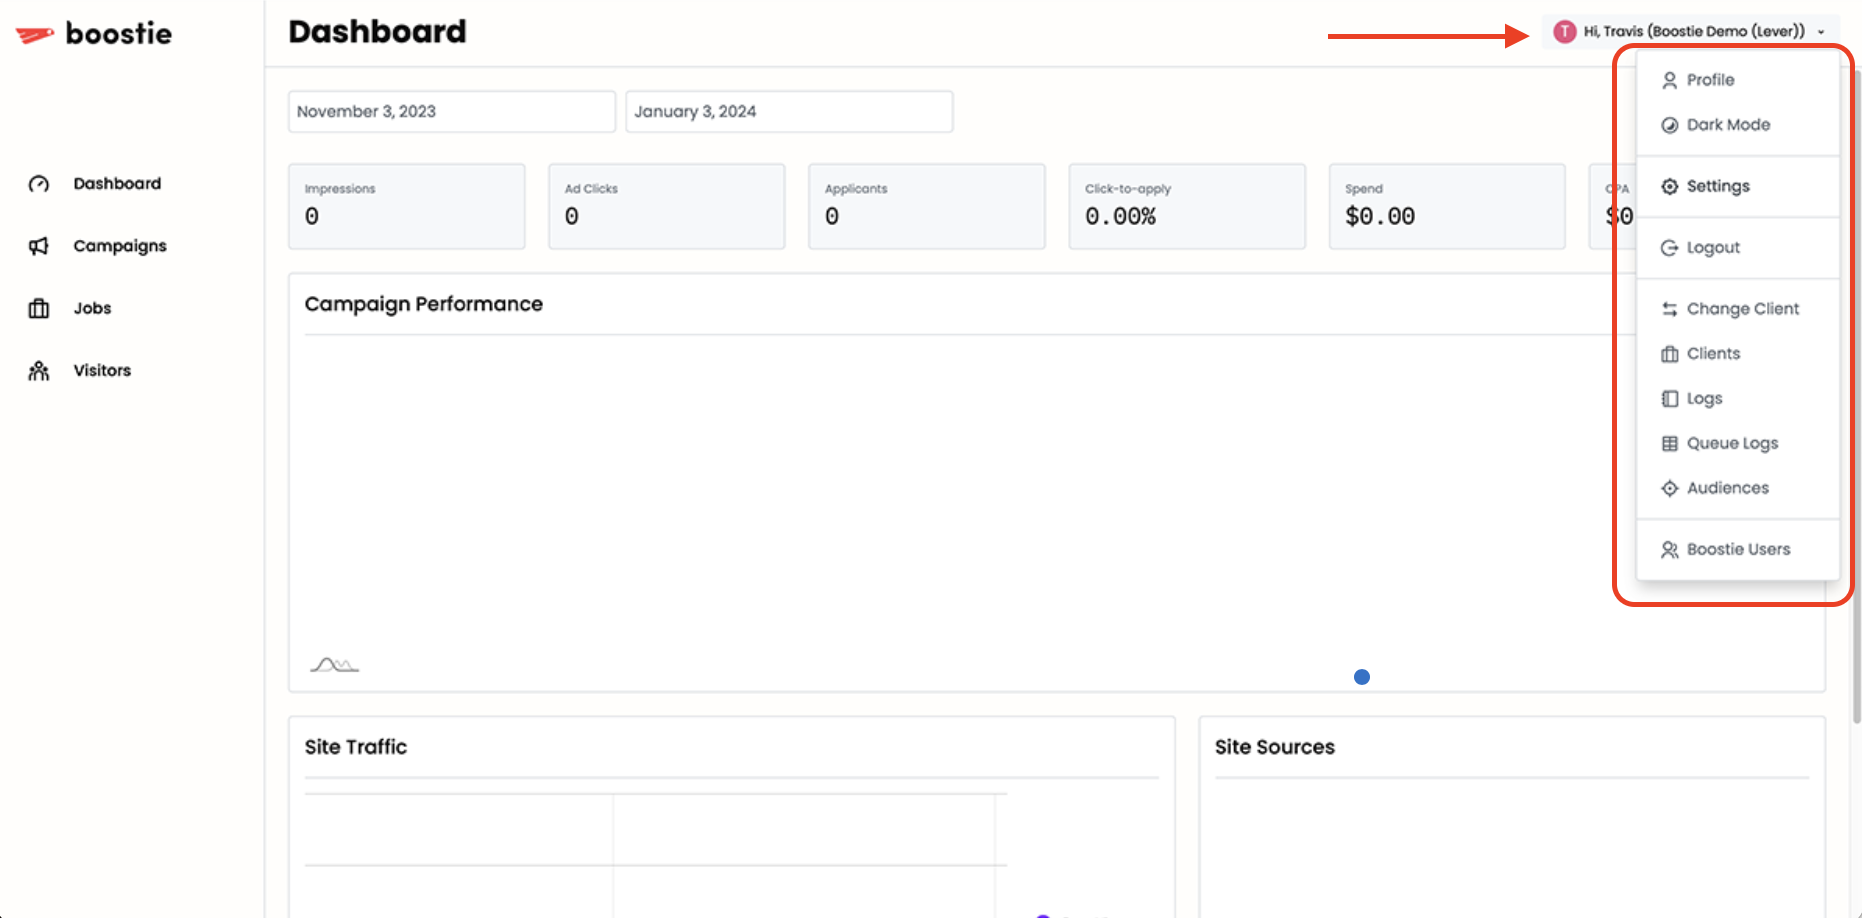Click the Jobs briefcase icon in sidebar
This screenshot has width=1862, height=918.
38,308
